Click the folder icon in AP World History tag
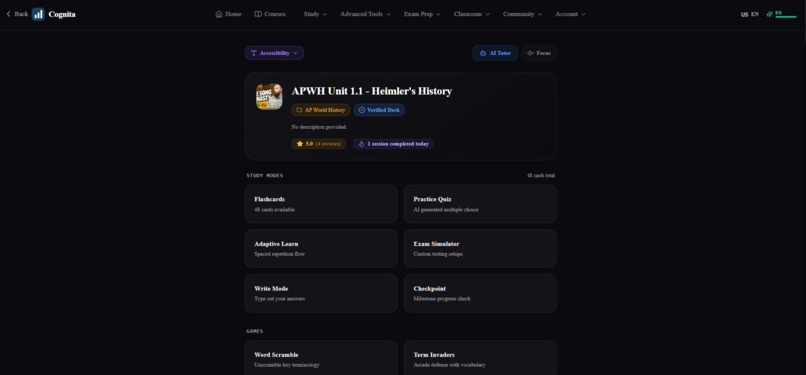 [299, 110]
